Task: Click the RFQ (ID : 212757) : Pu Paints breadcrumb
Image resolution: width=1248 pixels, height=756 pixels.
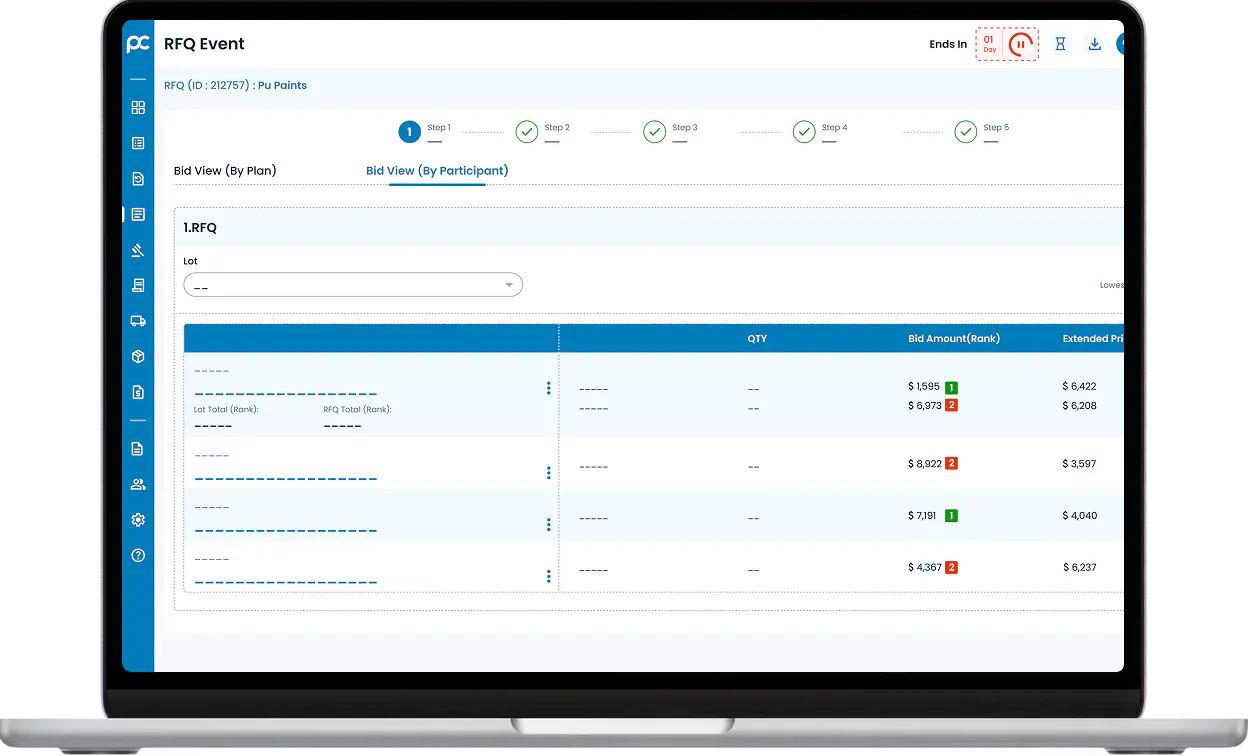Action: click(235, 85)
